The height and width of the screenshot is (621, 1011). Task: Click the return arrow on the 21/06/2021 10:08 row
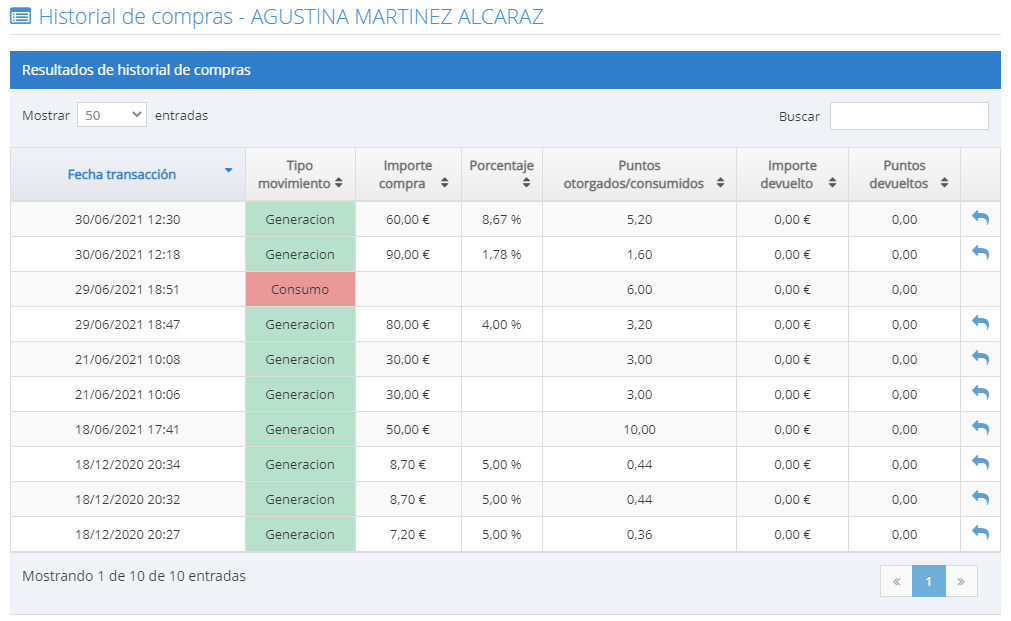(980, 358)
